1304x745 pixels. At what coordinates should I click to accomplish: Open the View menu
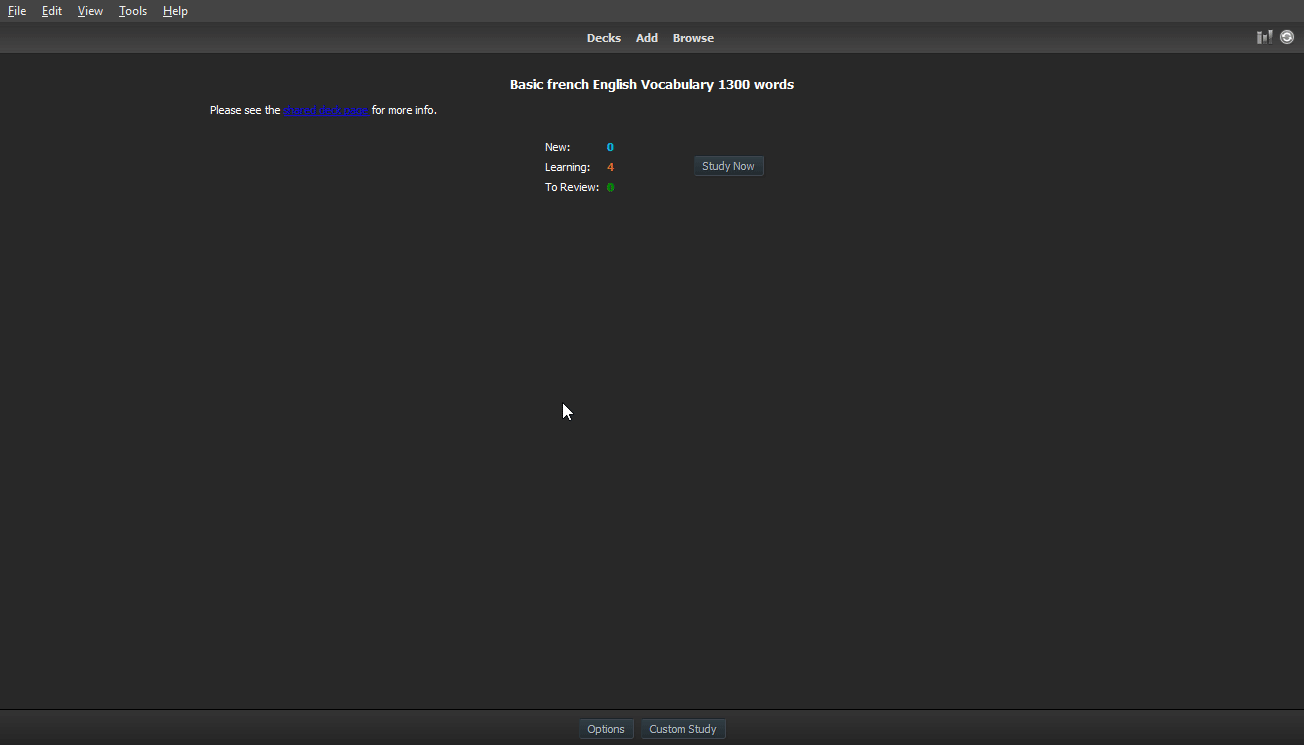[x=90, y=11]
